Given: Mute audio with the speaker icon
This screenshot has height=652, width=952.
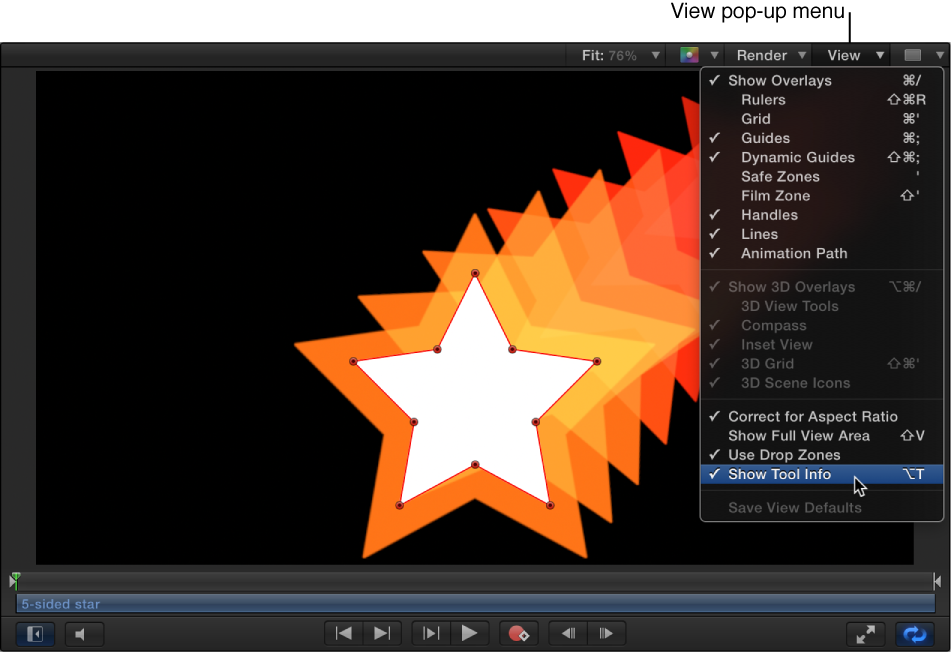Looking at the screenshot, I should tap(84, 633).
